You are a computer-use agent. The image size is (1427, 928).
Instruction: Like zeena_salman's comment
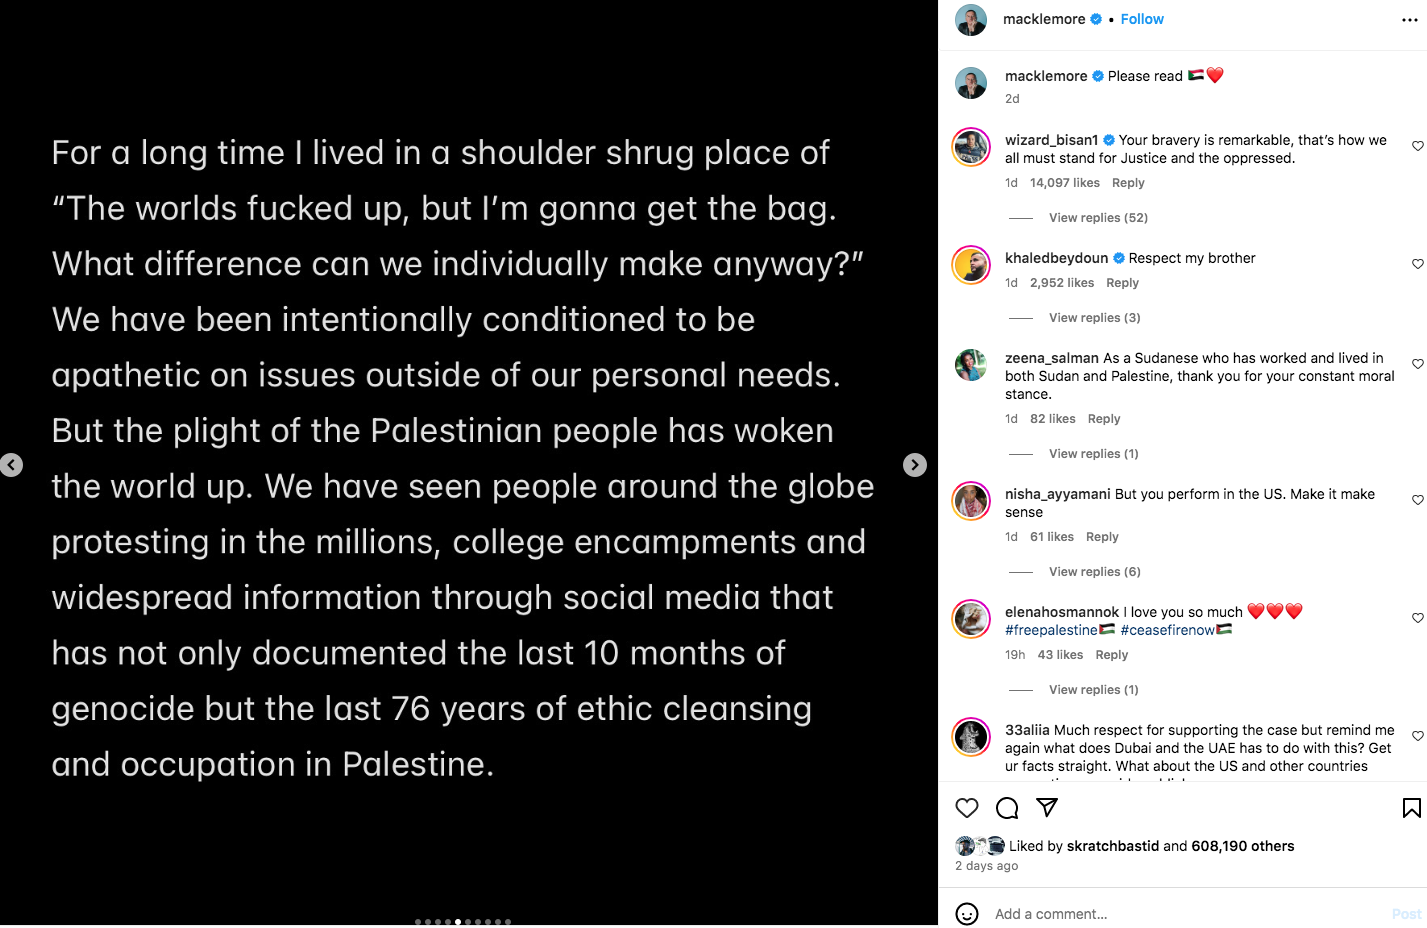[1417, 364]
